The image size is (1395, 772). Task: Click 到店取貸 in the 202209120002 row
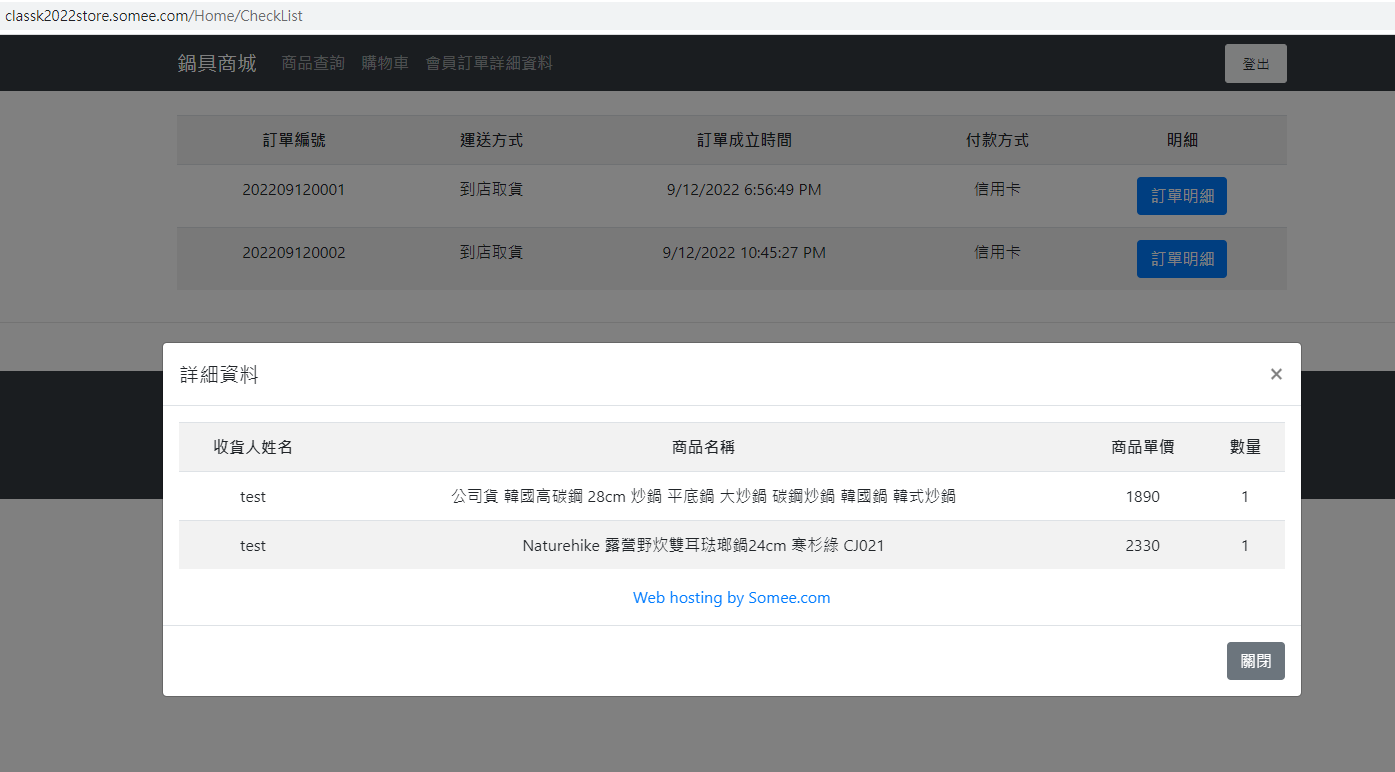tap(491, 253)
